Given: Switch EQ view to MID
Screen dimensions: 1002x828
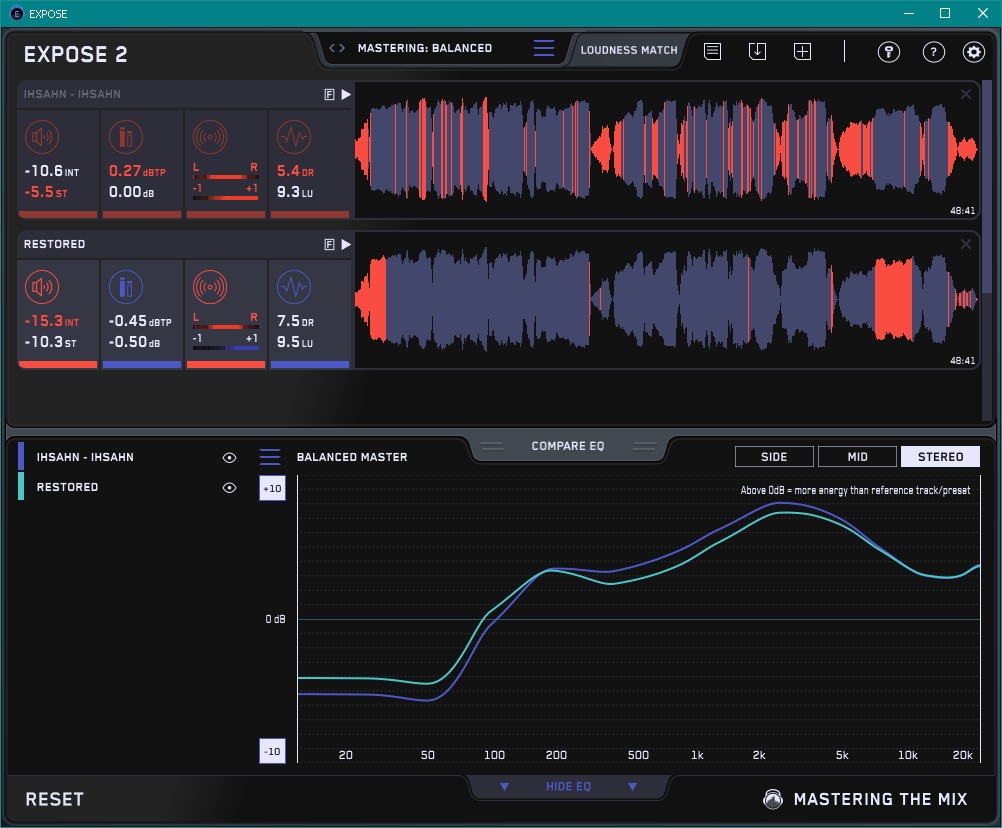Looking at the screenshot, I should [857, 457].
